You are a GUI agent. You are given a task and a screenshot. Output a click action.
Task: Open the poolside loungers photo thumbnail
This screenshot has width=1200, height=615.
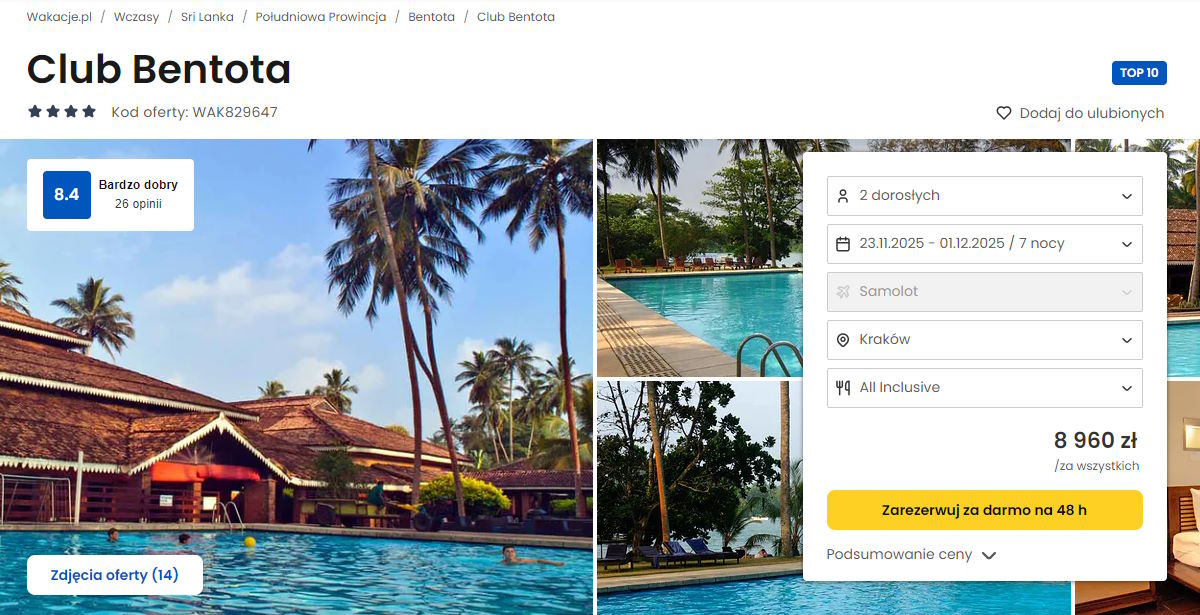(699, 497)
